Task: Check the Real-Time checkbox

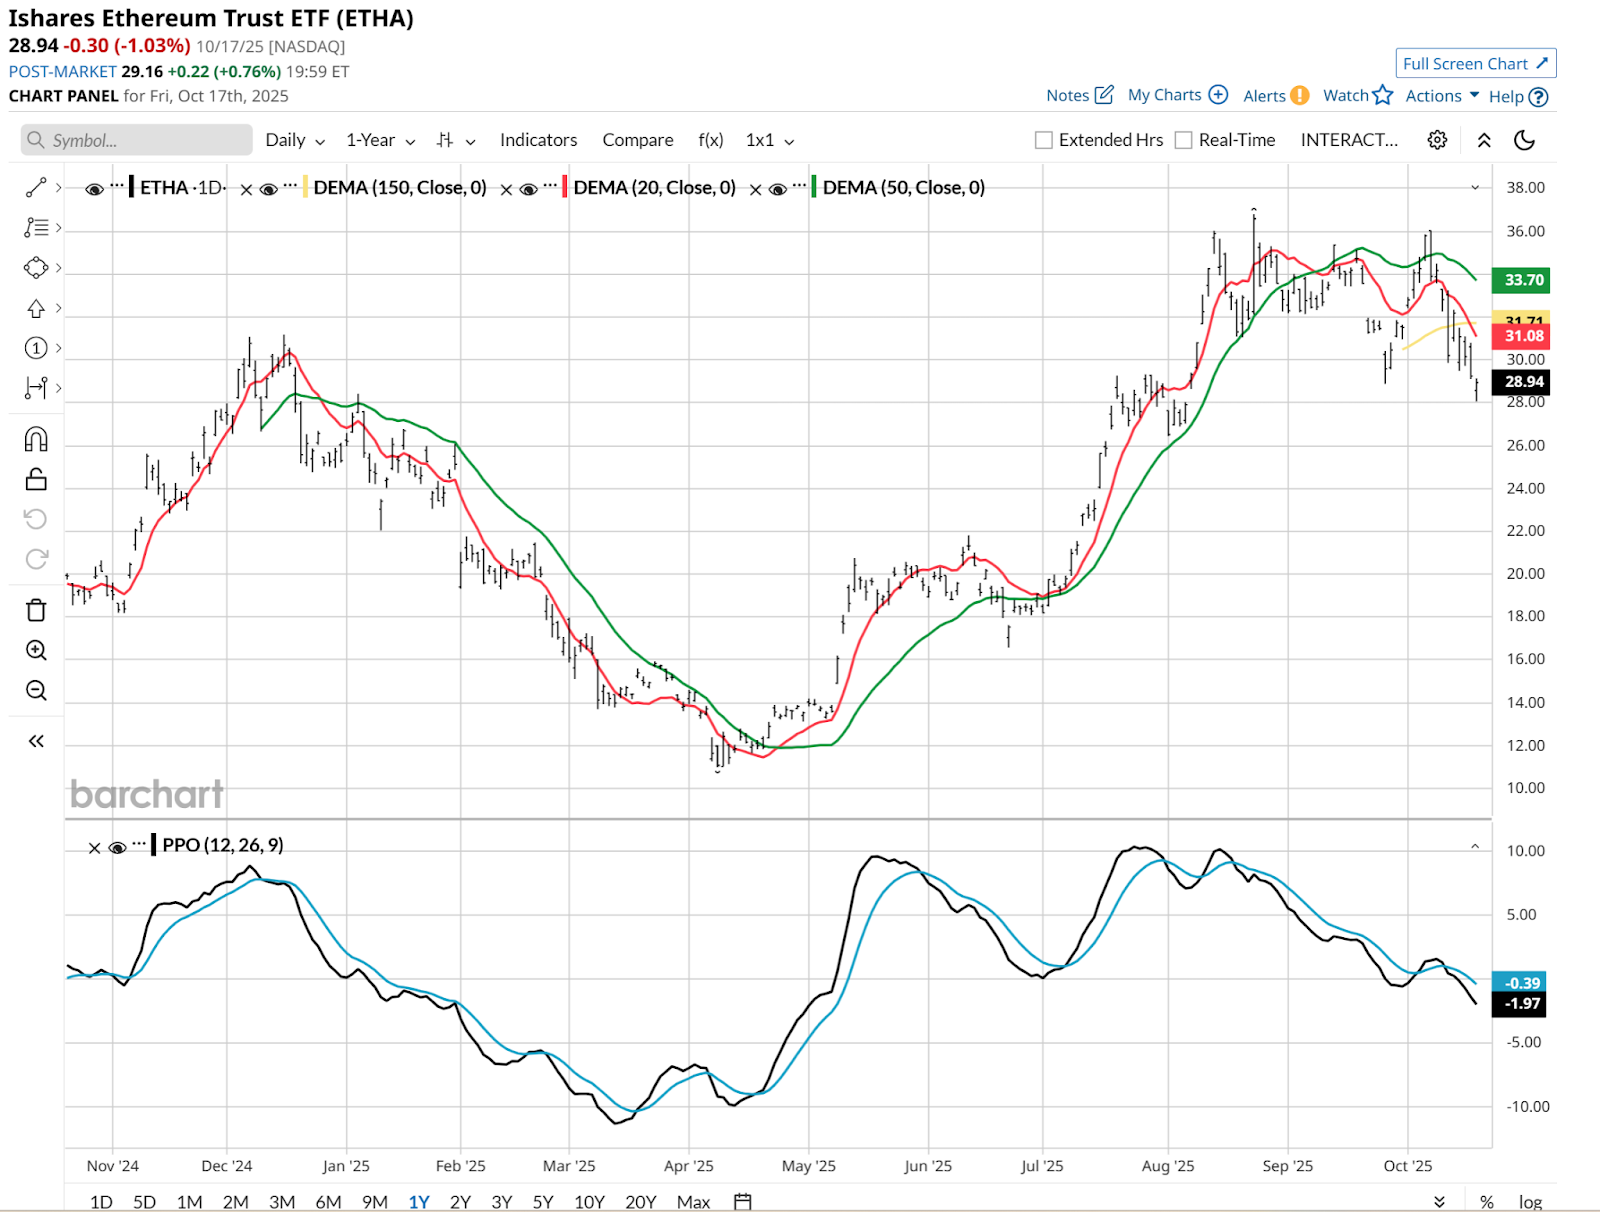Action: 1184,140
